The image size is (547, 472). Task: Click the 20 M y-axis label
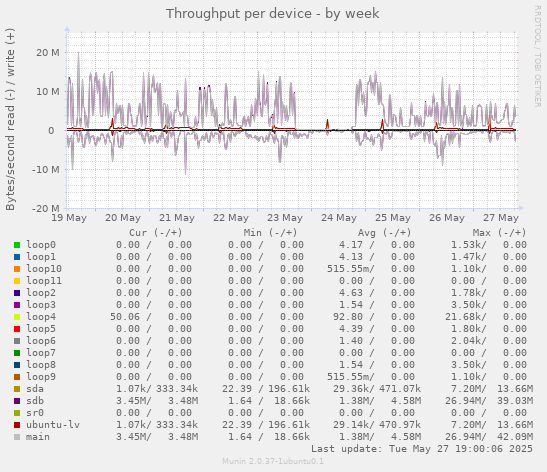coord(48,53)
